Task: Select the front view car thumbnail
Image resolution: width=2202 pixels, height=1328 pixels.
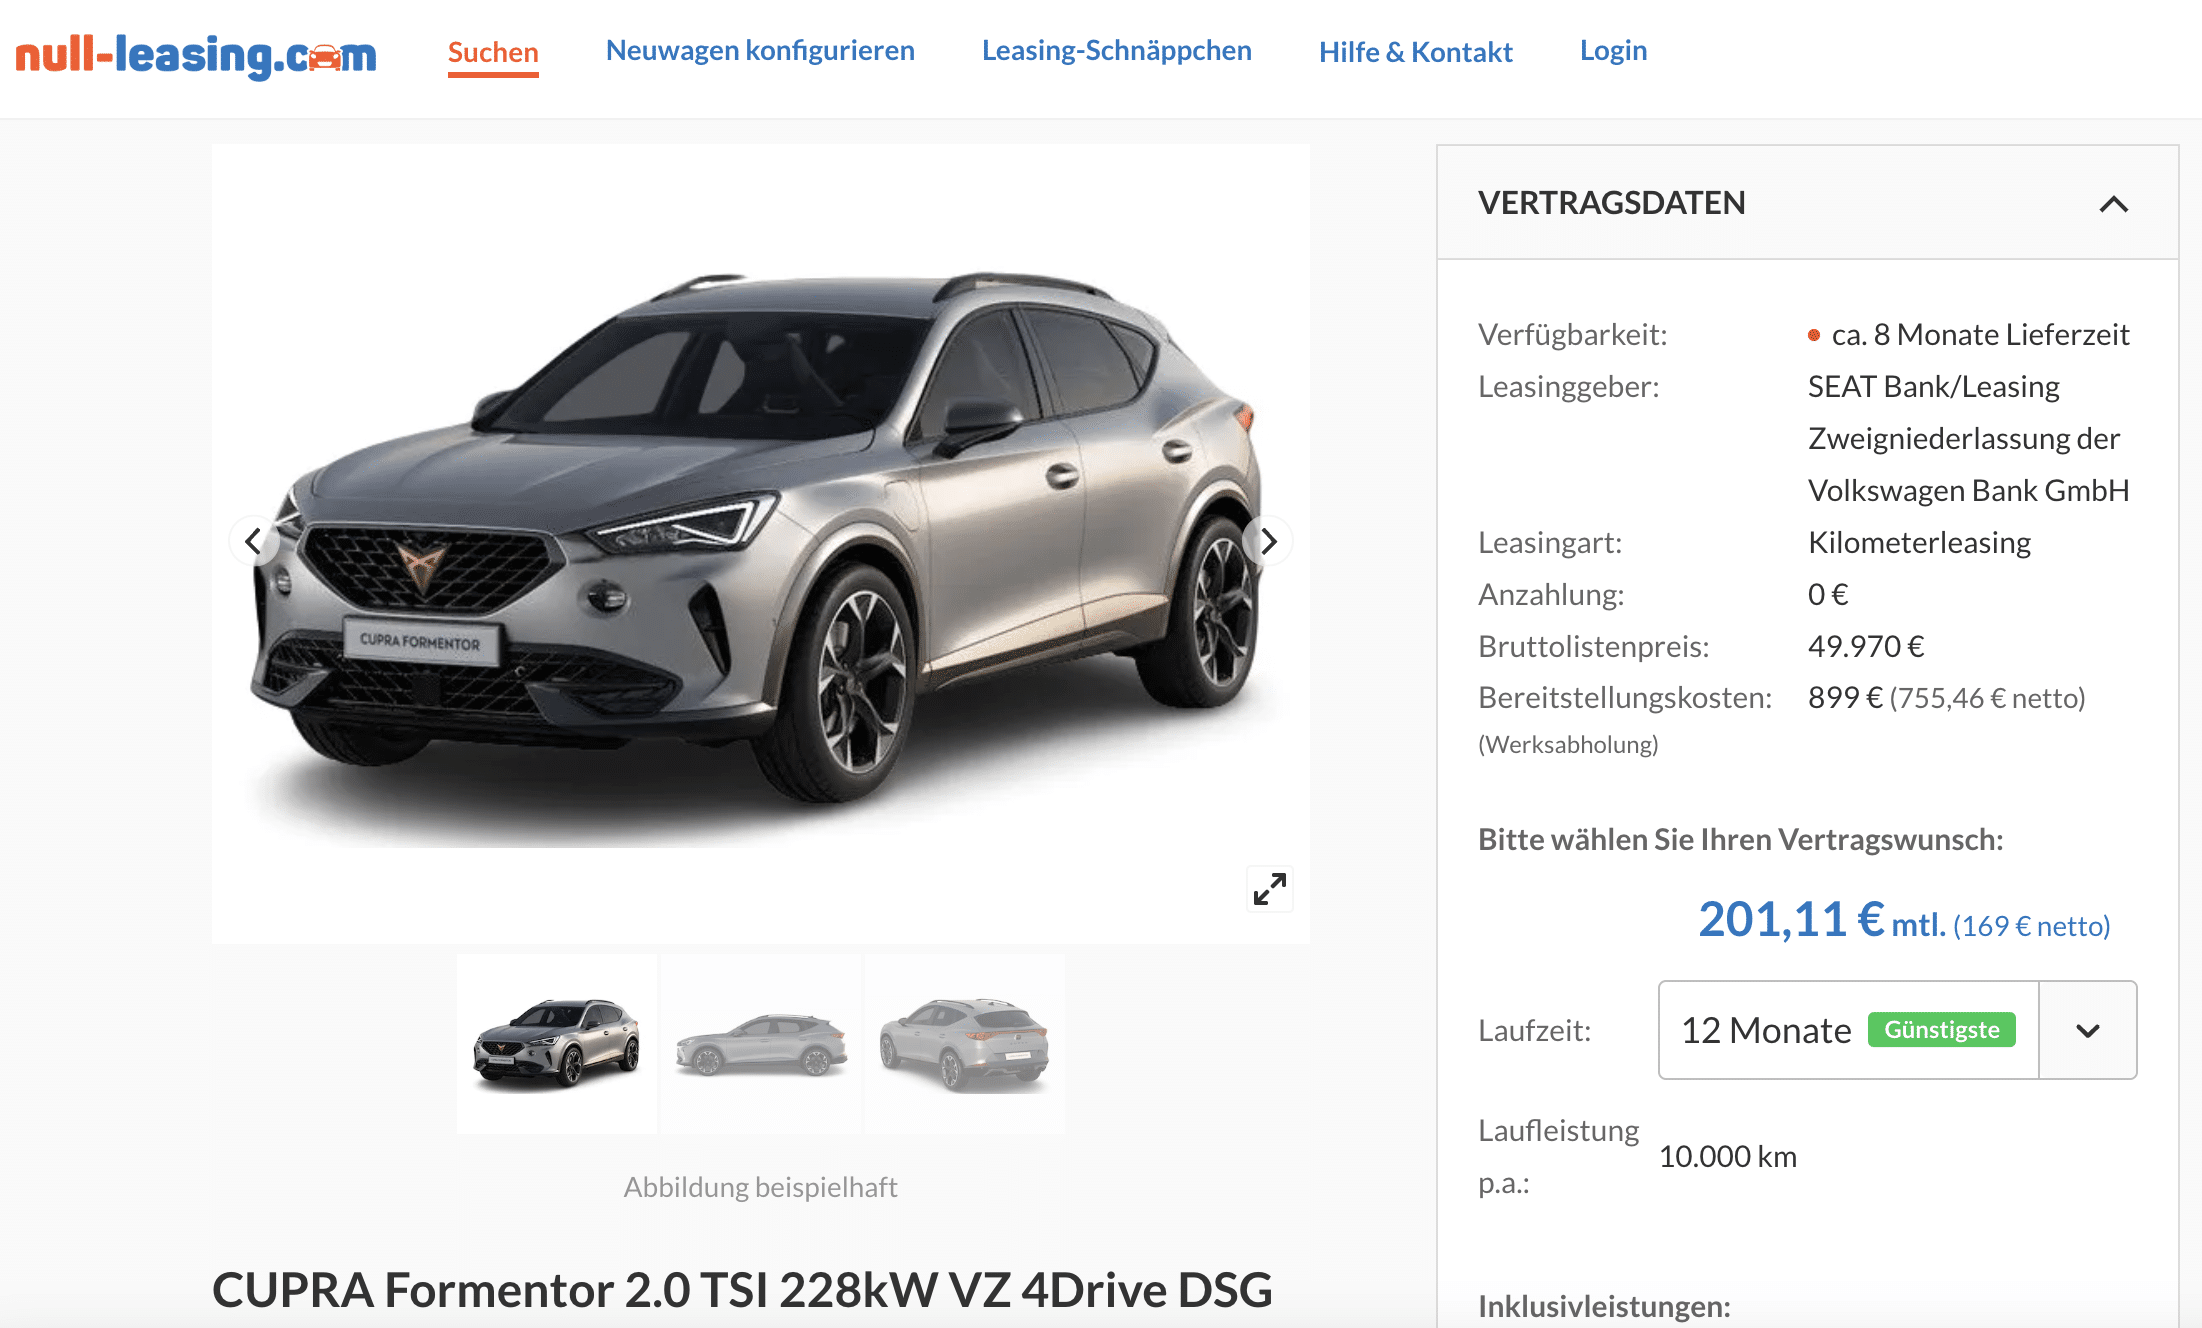Action: (557, 1043)
